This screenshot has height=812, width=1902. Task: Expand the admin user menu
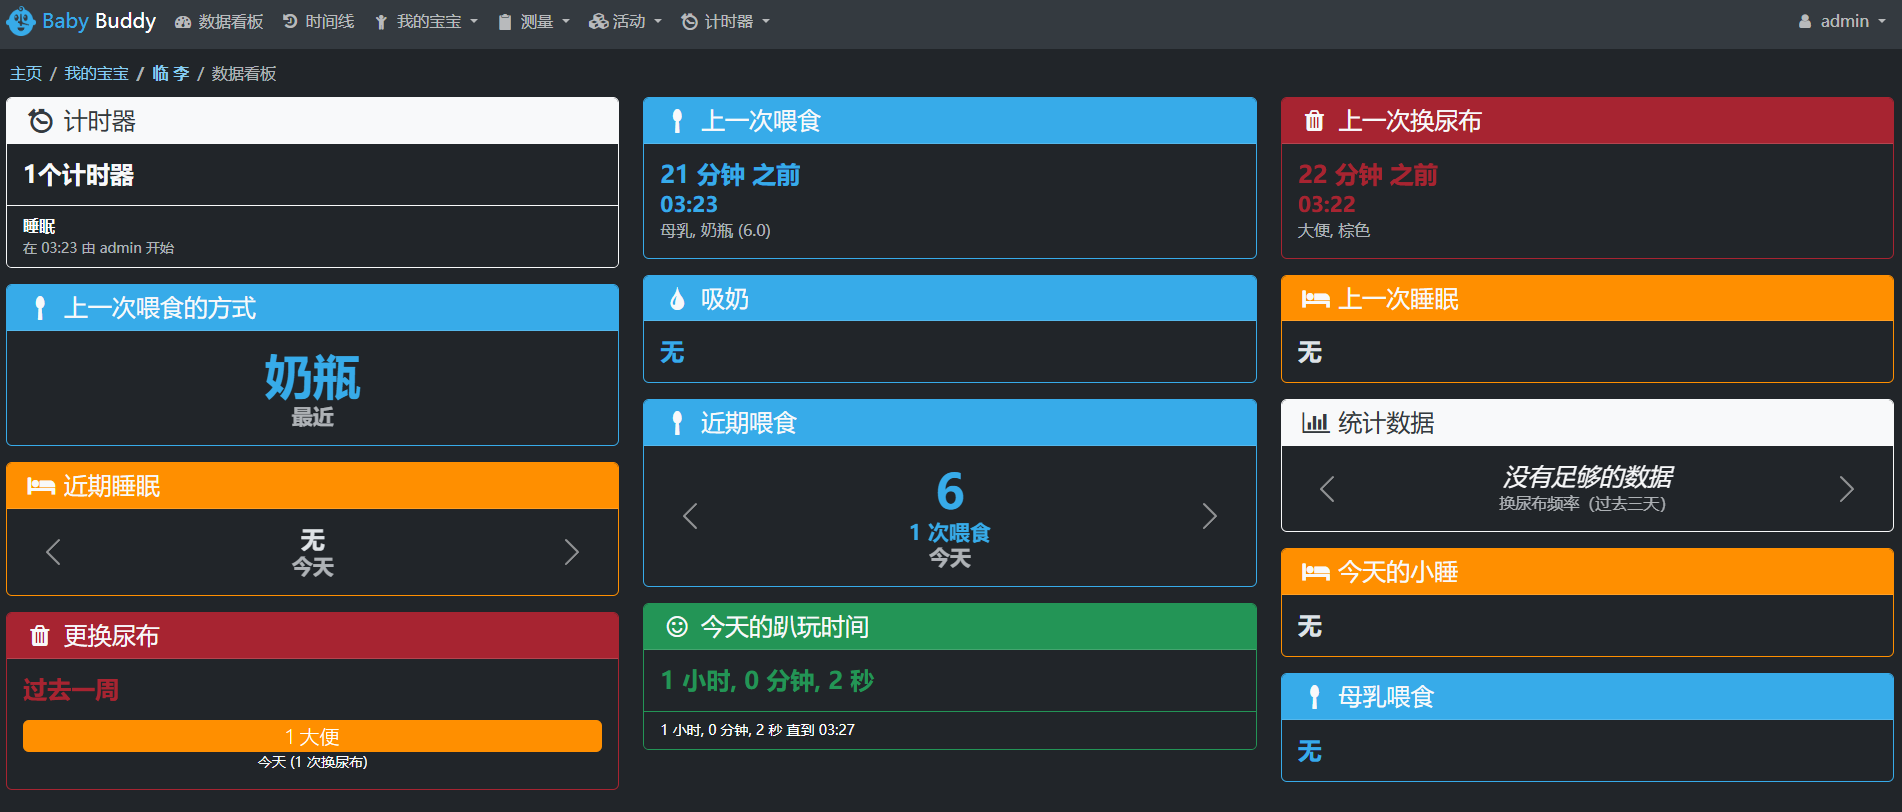coord(1842,22)
